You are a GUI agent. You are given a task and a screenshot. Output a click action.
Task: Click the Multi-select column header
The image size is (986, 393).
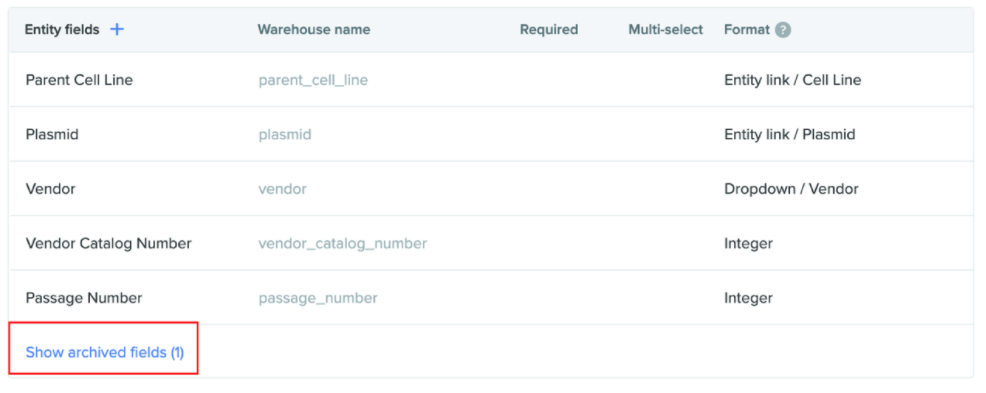[665, 30]
